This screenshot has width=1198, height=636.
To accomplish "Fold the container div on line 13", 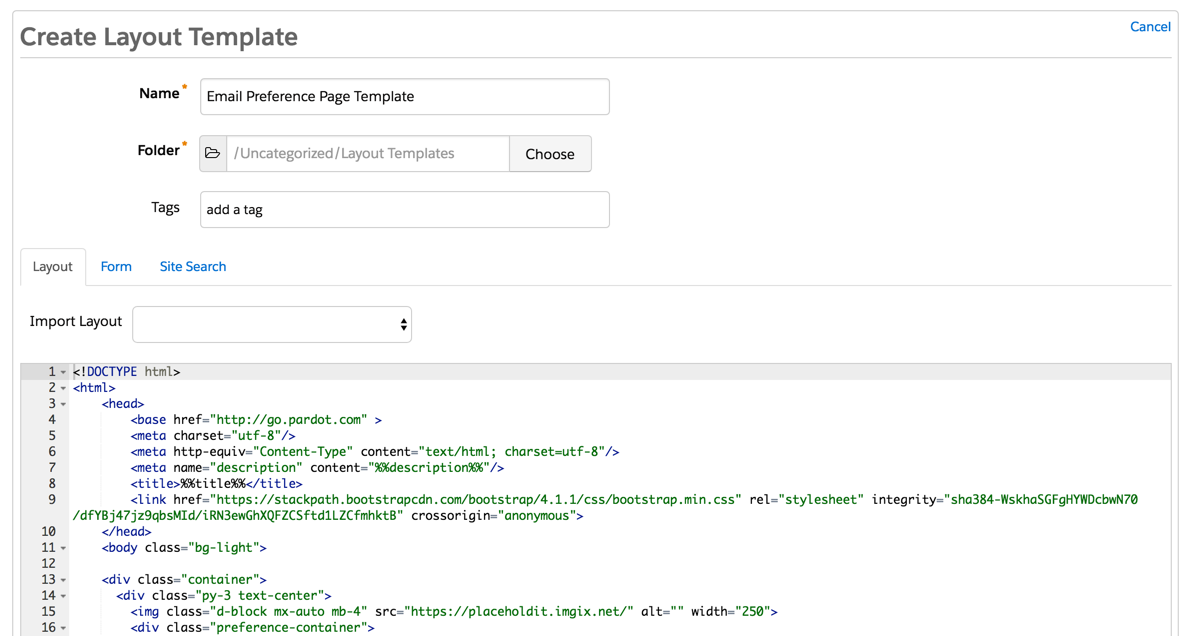I will 63,580.
